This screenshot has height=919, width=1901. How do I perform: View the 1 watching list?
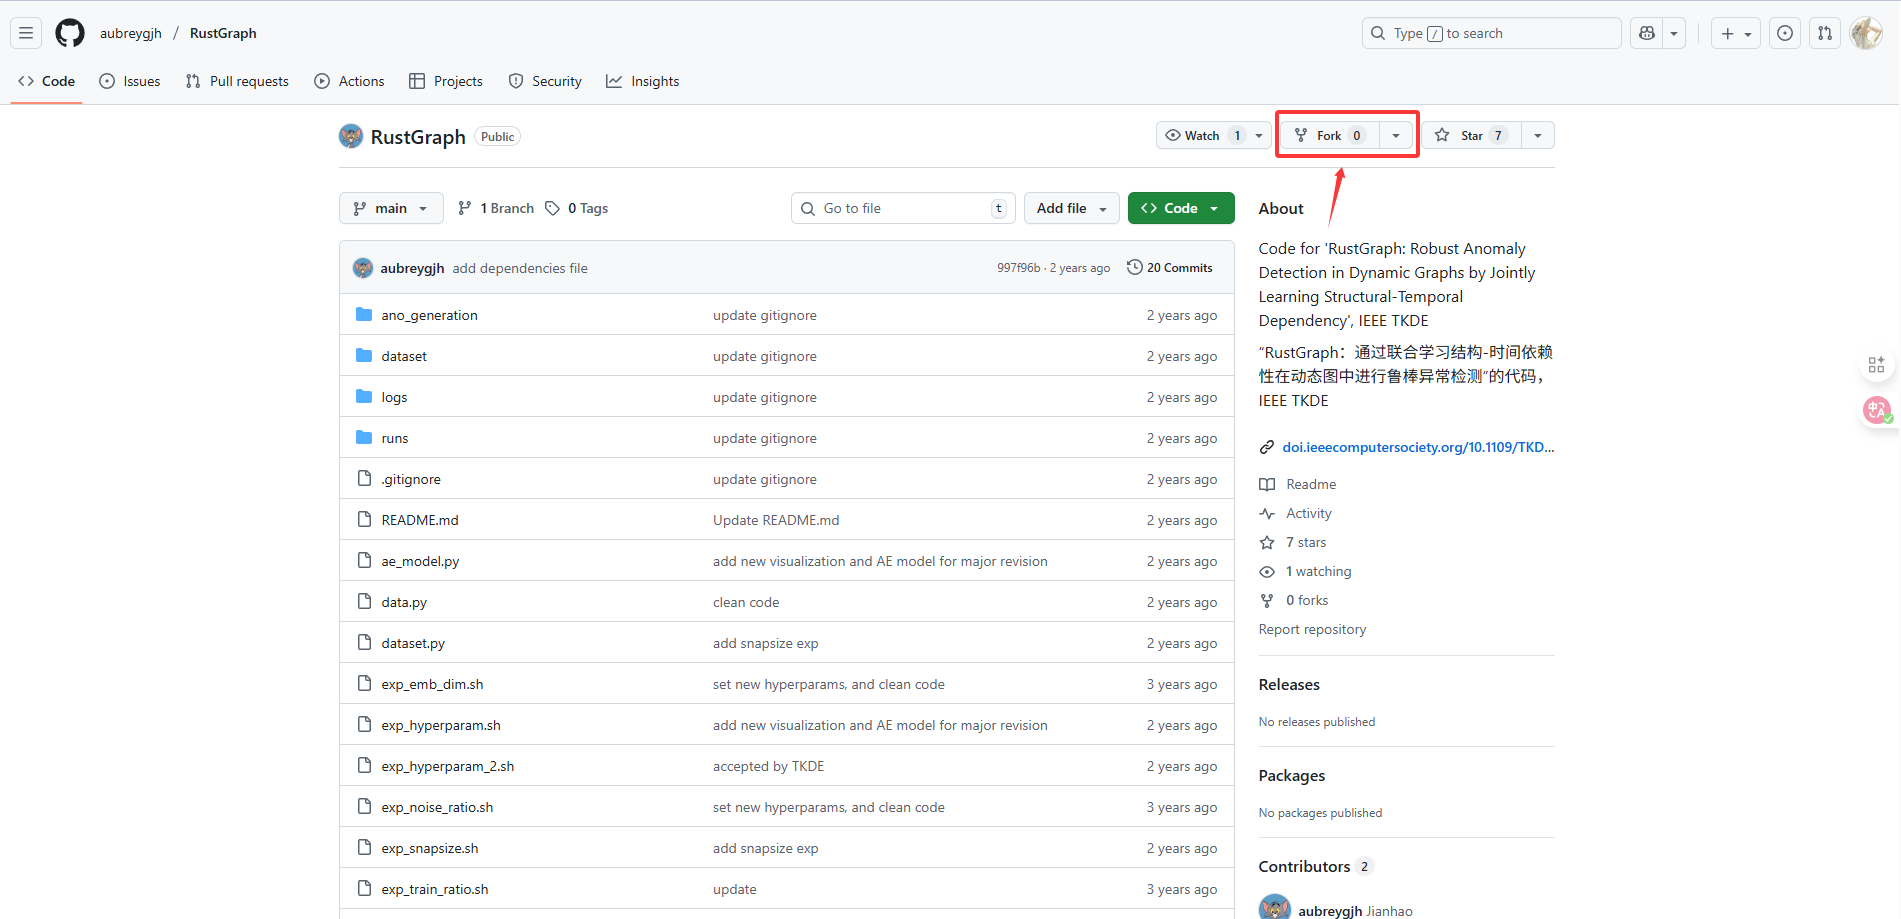pyautogui.click(x=1318, y=571)
